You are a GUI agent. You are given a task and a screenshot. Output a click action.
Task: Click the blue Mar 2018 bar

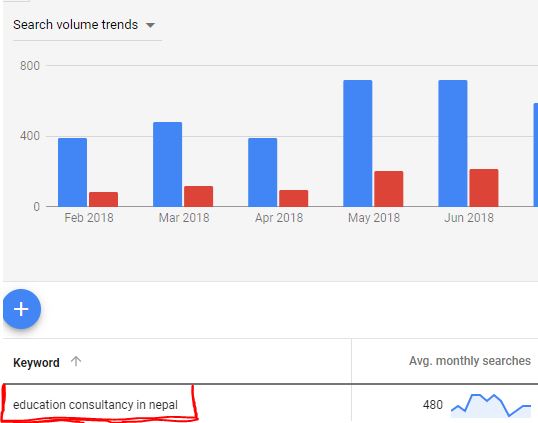click(x=167, y=164)
